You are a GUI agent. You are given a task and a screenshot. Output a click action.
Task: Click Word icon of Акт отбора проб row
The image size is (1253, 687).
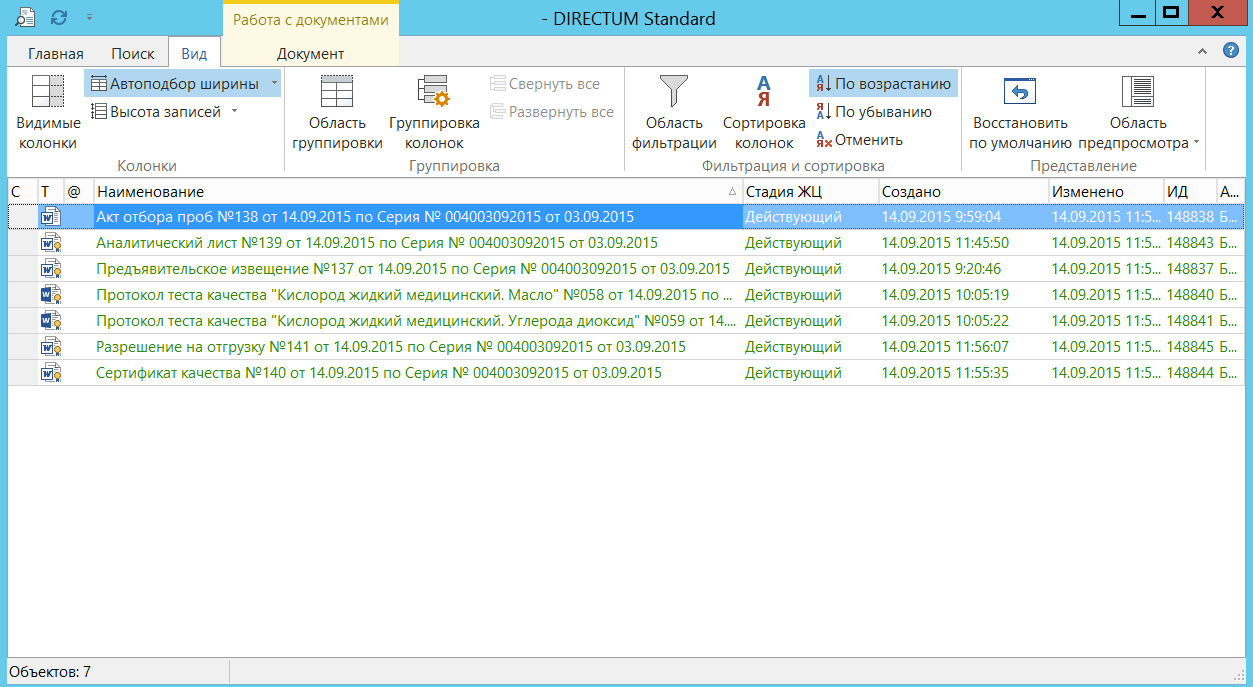pyautogui.click(x=50, y=217)
